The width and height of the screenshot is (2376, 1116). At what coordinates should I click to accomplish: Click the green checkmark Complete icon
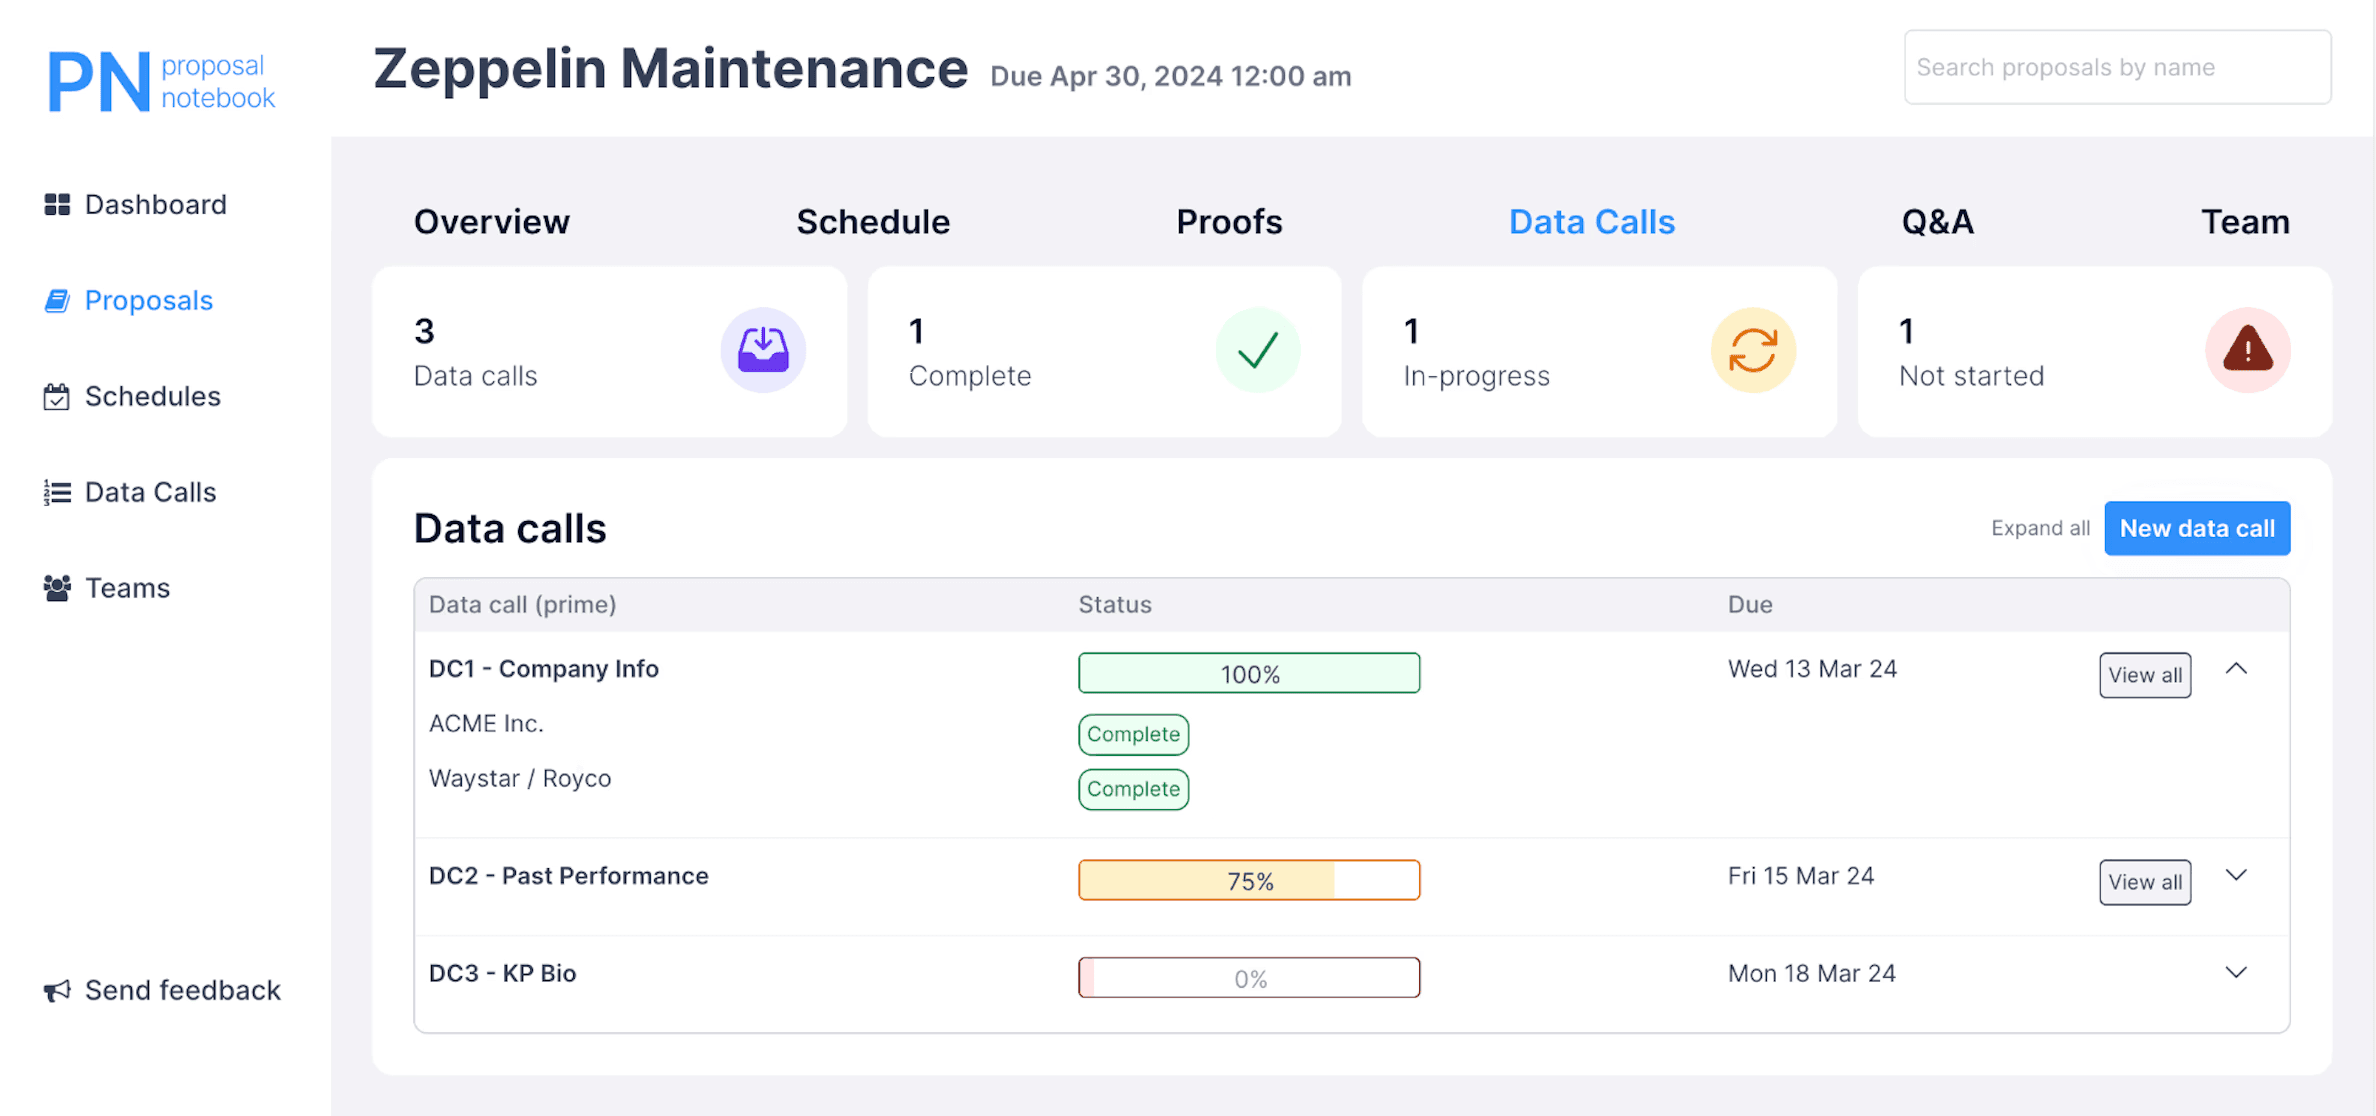click(1257, 350)
